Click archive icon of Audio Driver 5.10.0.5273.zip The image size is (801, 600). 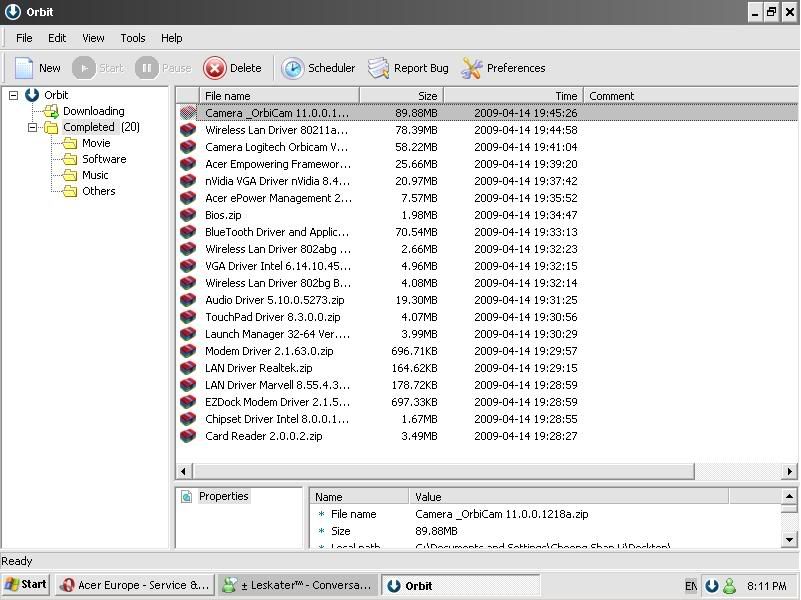(x=188, y=300)
